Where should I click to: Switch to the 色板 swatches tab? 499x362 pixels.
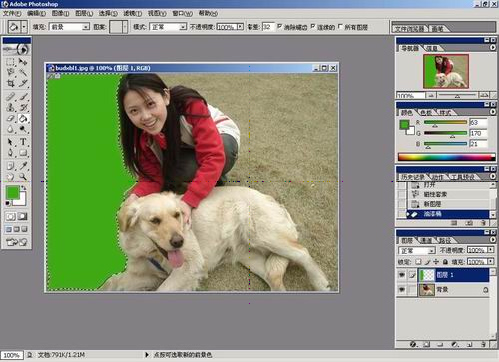426,113
